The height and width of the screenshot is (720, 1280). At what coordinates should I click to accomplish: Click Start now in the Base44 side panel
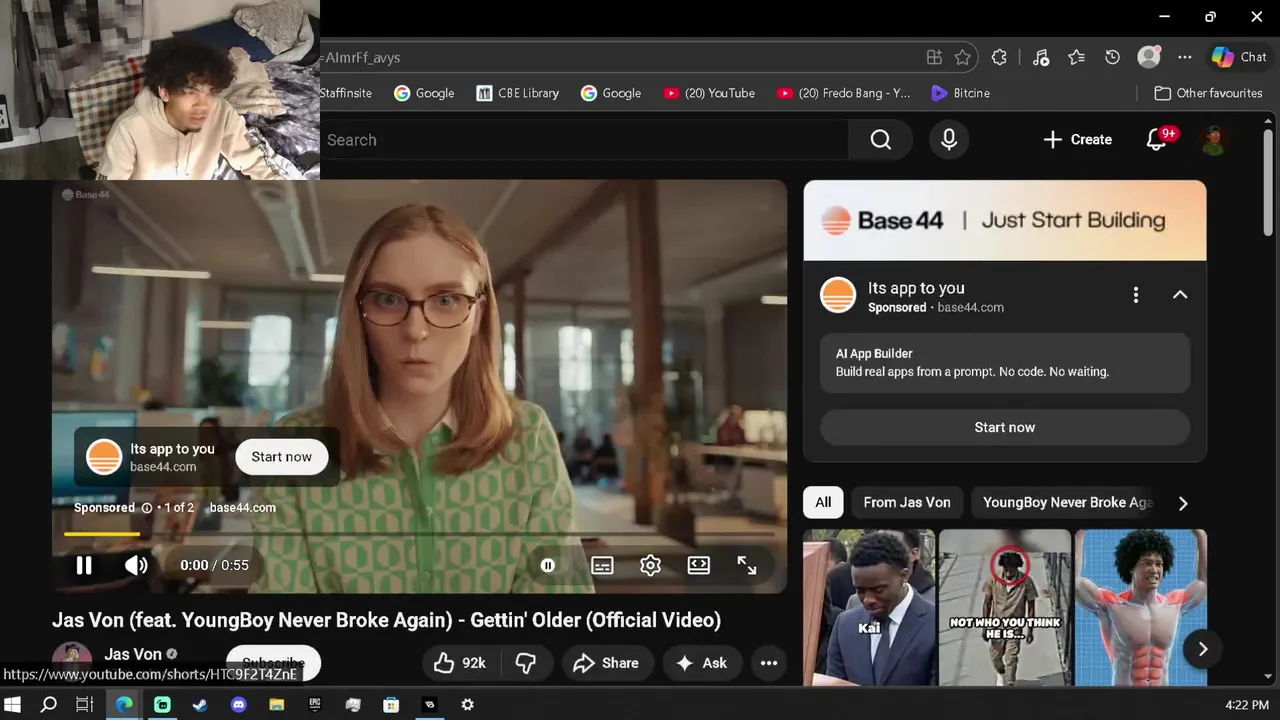[x=1005, y=427]
